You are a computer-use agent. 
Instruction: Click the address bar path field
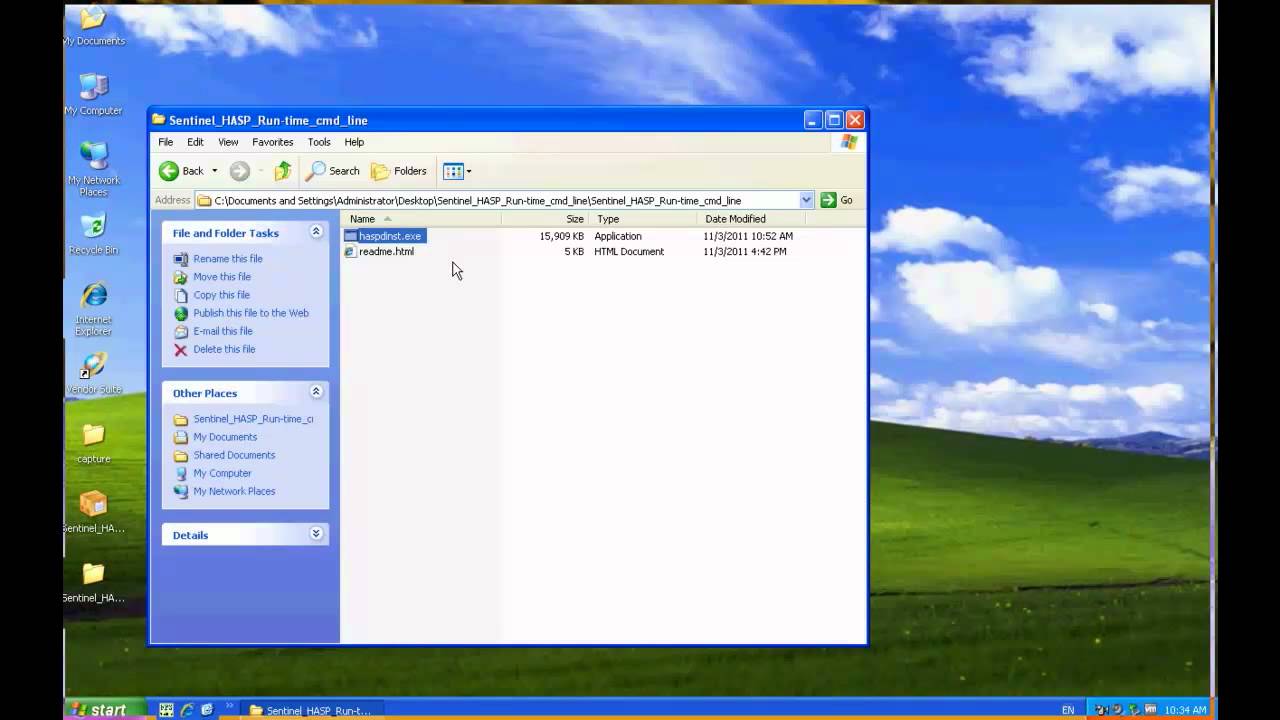(x=504, y=200)
